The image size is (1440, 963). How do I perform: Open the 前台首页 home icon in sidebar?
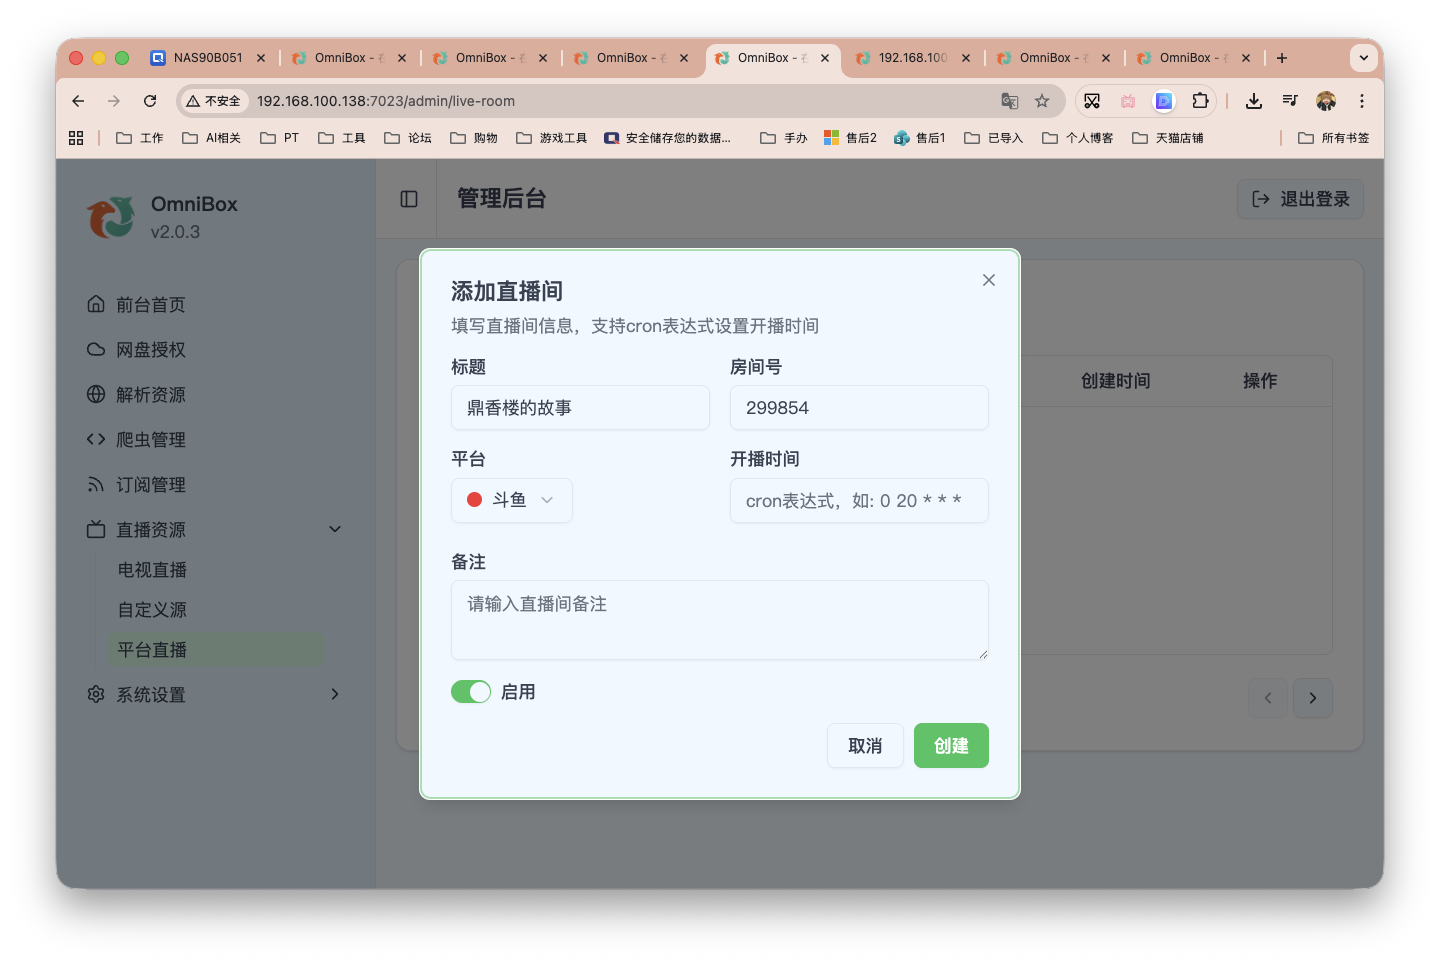95,304
